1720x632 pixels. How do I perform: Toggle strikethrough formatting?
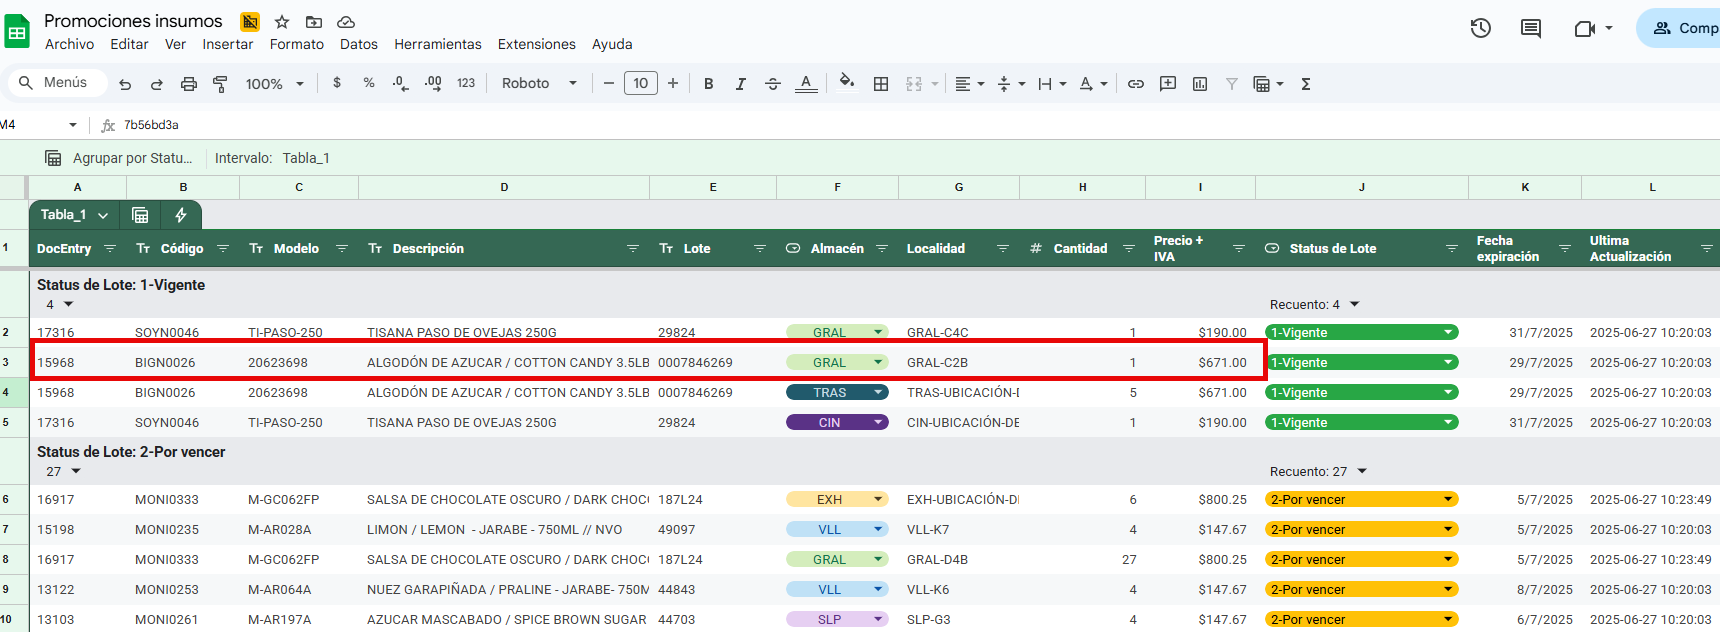click(773, 84)
